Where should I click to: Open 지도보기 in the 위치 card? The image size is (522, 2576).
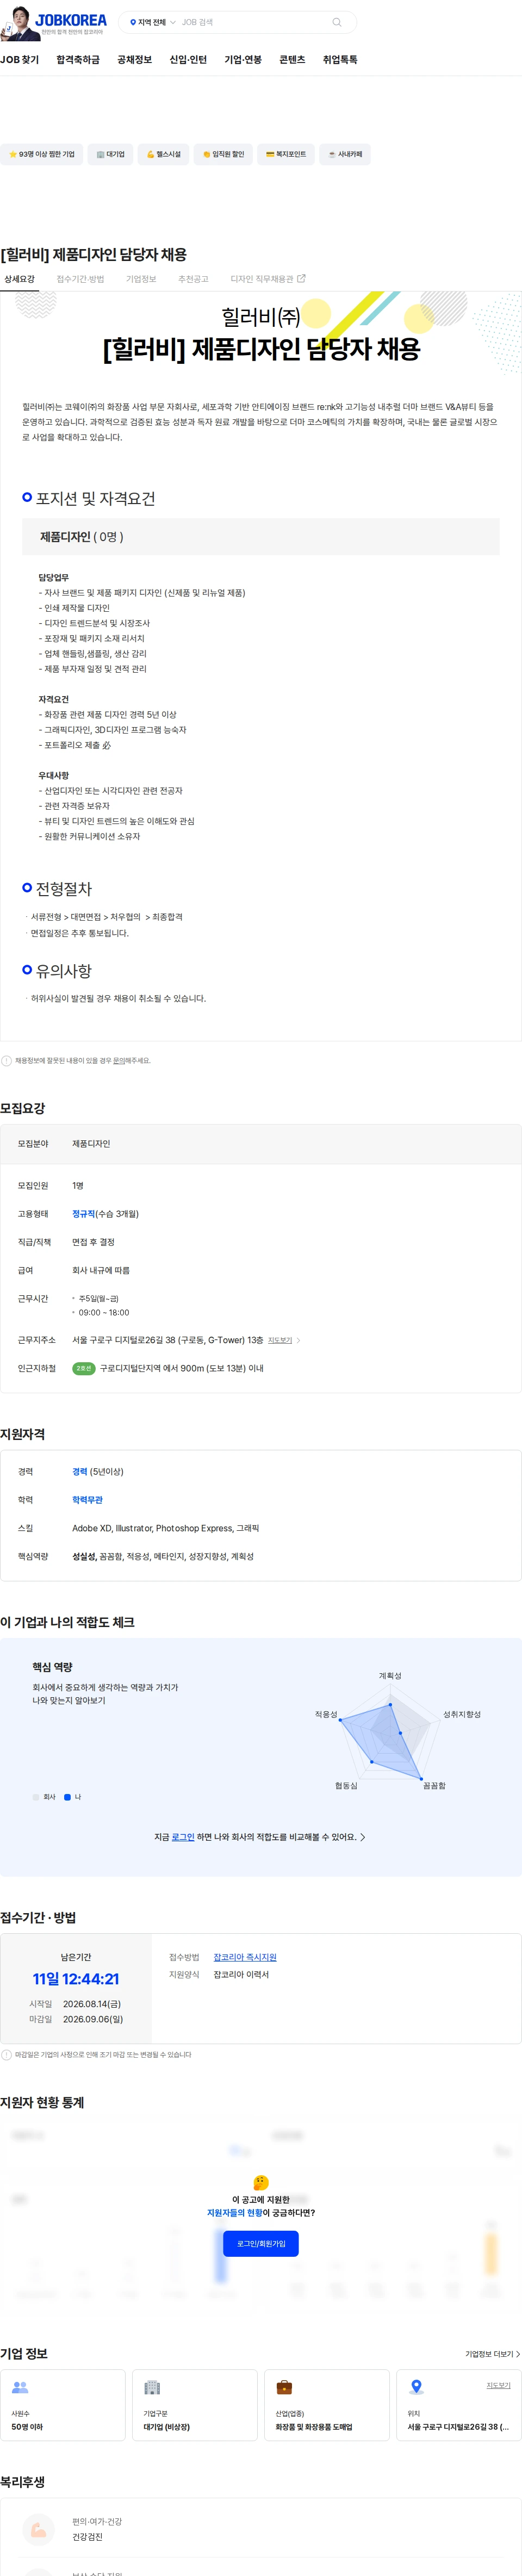498,2386
